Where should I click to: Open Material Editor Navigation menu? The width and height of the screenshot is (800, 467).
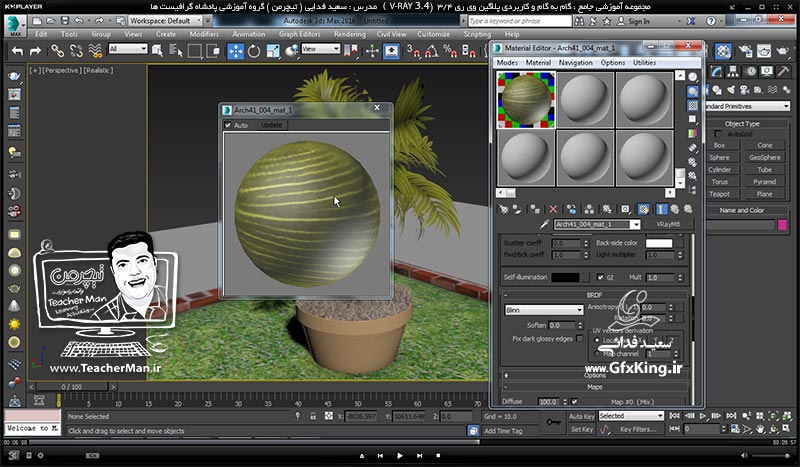pyautogui.click(x=576, y=62)
